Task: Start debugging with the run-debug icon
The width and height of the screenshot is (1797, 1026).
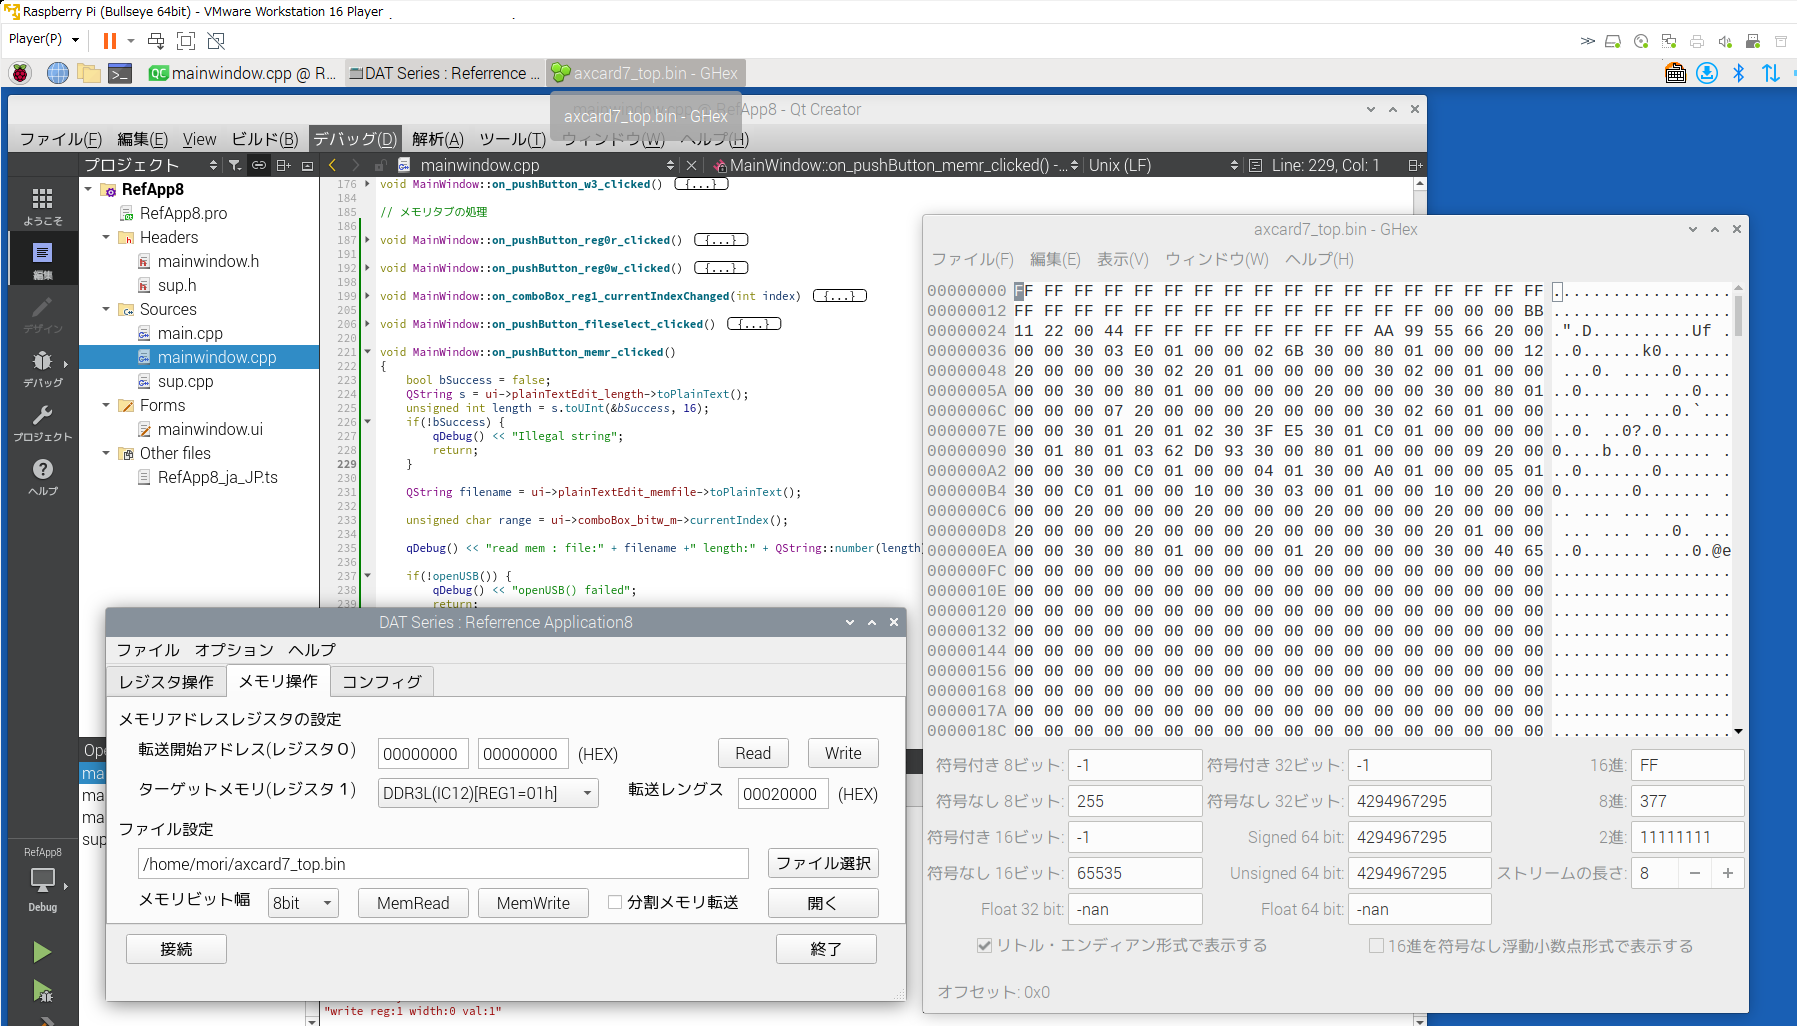Action: coord(42,991)
